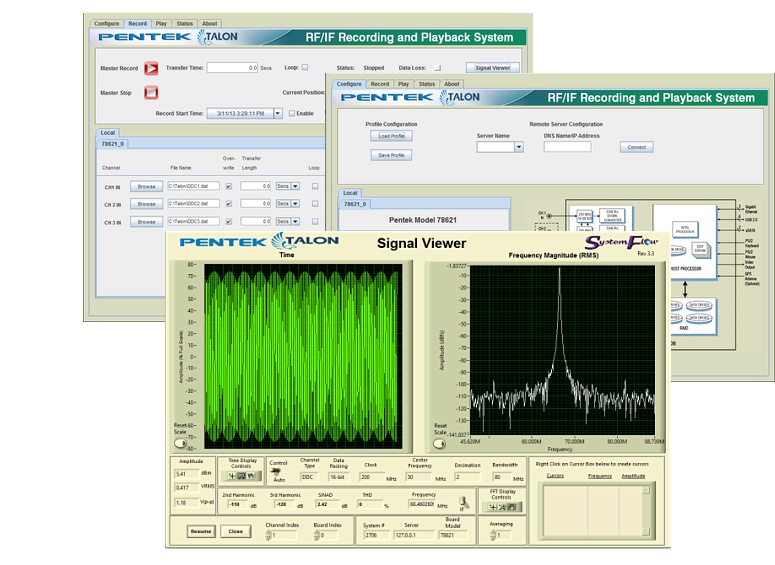The image size is (775, 565).
Task: Click Browse for CH 3 IN
Action: (146, 222)
